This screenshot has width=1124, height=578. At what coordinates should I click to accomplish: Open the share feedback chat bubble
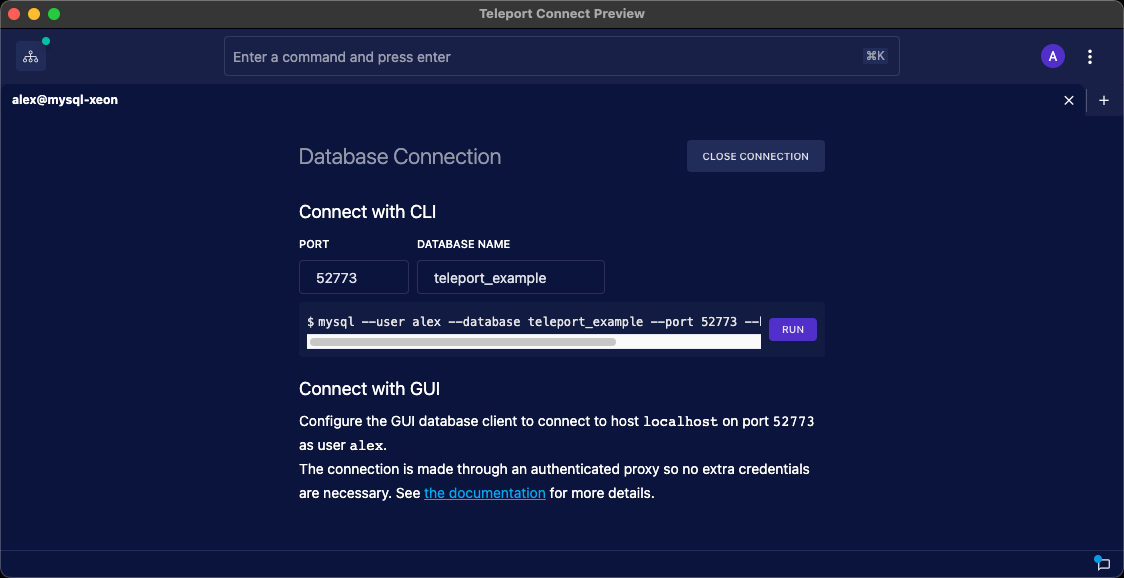[x=1103, y=562]
